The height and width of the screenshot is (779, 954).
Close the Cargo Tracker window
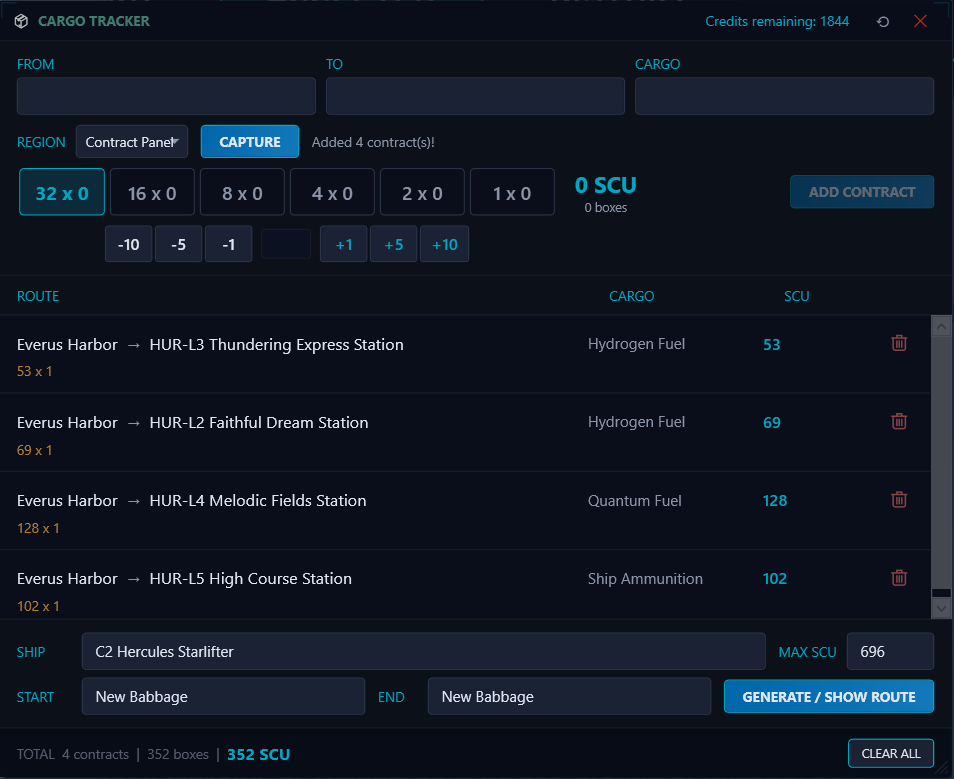click(920, 21)
